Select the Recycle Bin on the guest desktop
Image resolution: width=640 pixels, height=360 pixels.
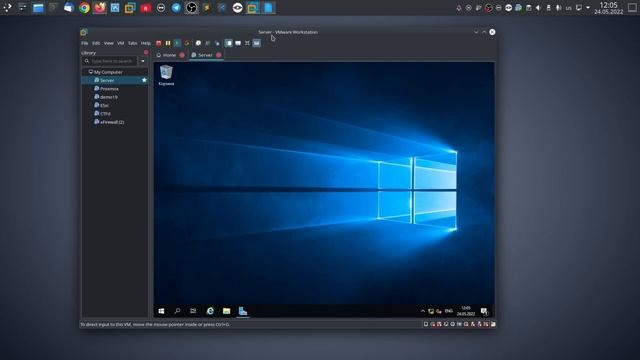(x=166, y=75)
